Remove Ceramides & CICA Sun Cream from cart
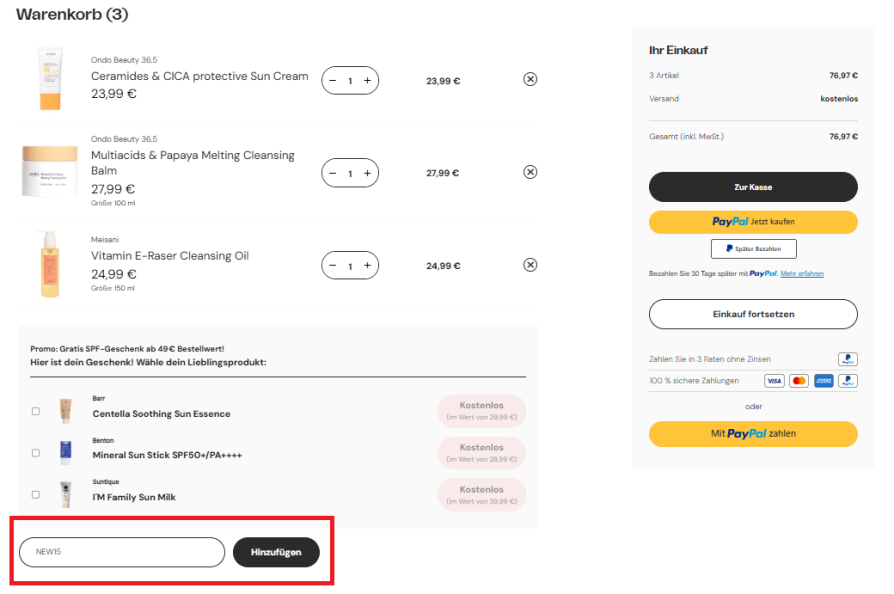 click(530, 79)
